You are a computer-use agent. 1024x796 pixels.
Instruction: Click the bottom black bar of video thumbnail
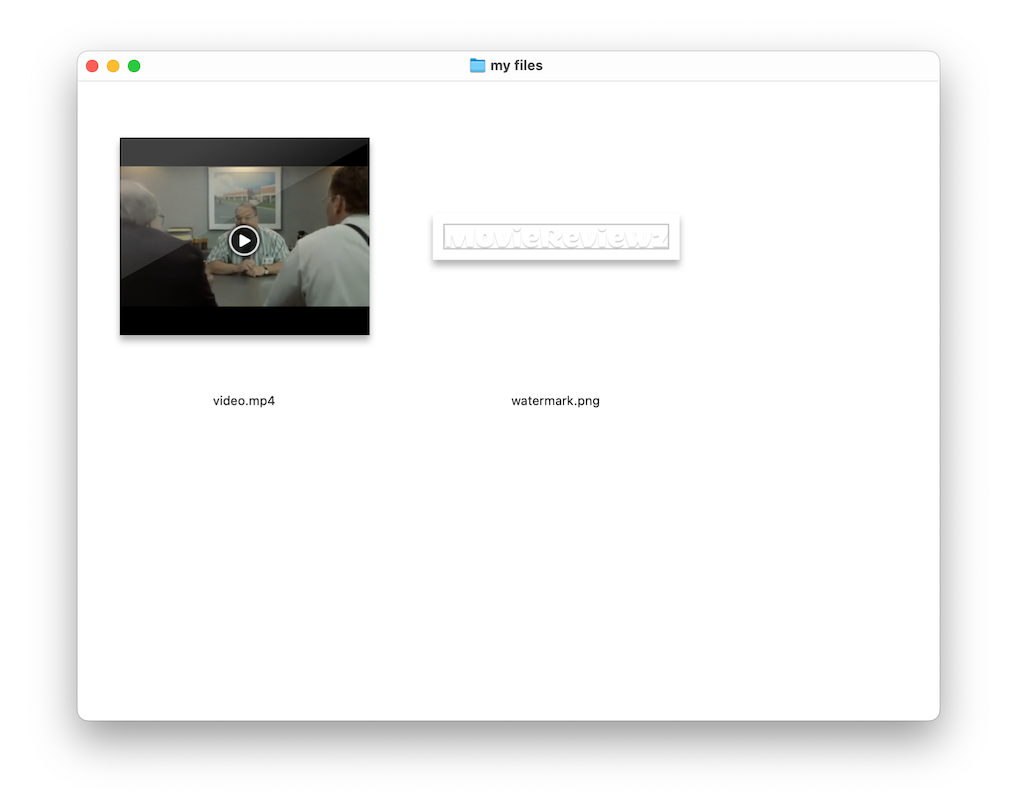click(x=244, y=321)
